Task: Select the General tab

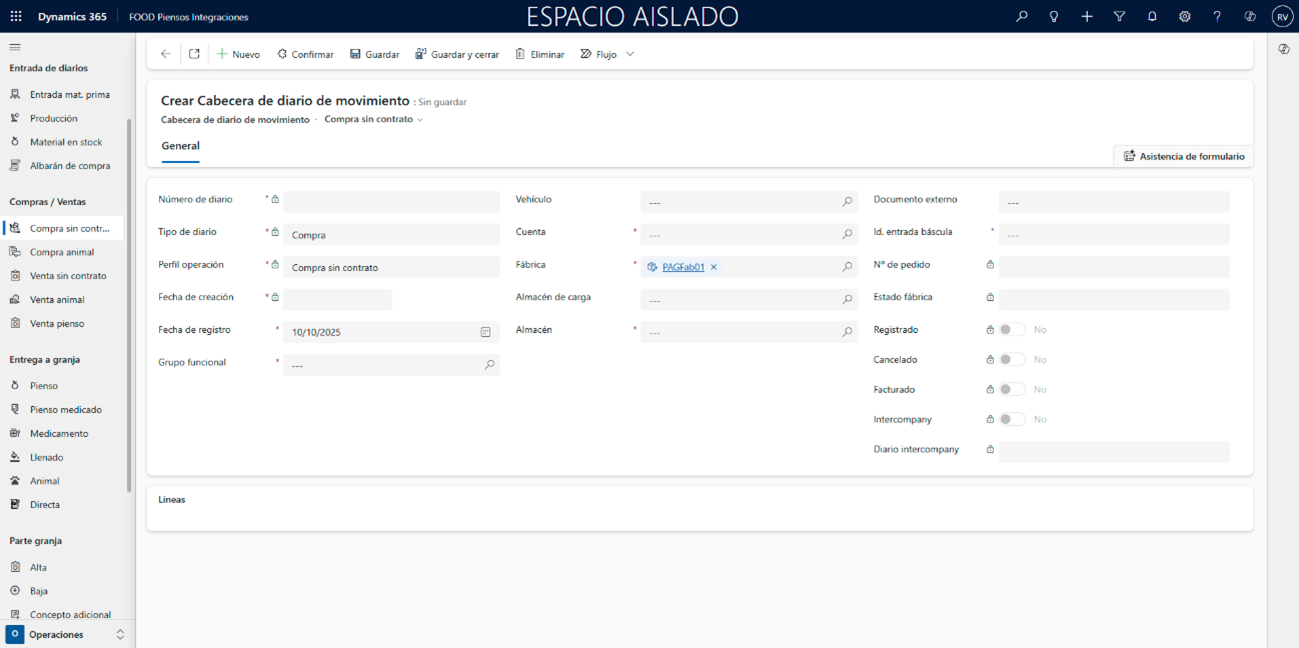Action: [x=181, y=146]
